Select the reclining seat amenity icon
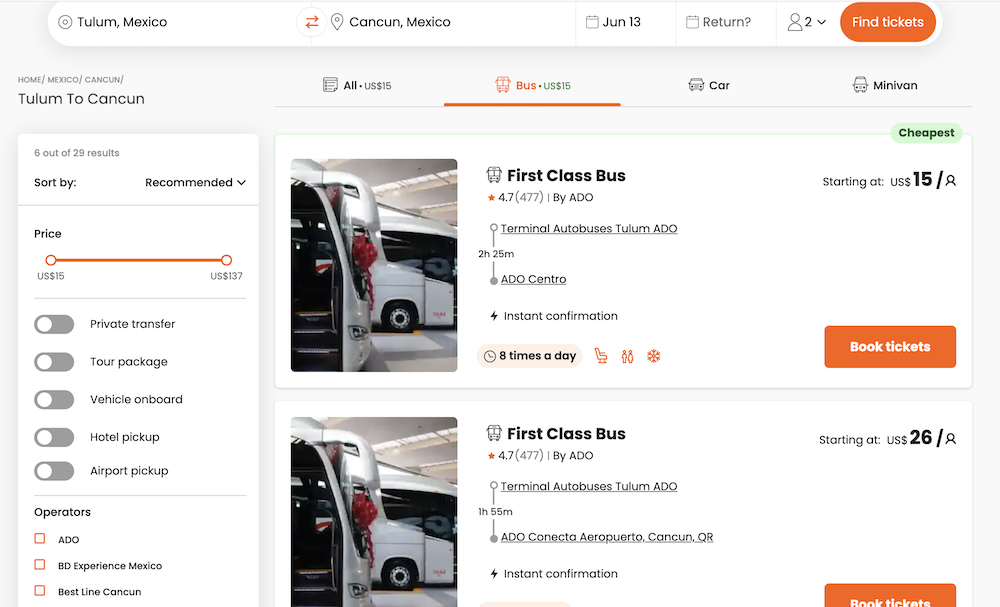Viewport: 1000px width, 607px height. (601, 355)
